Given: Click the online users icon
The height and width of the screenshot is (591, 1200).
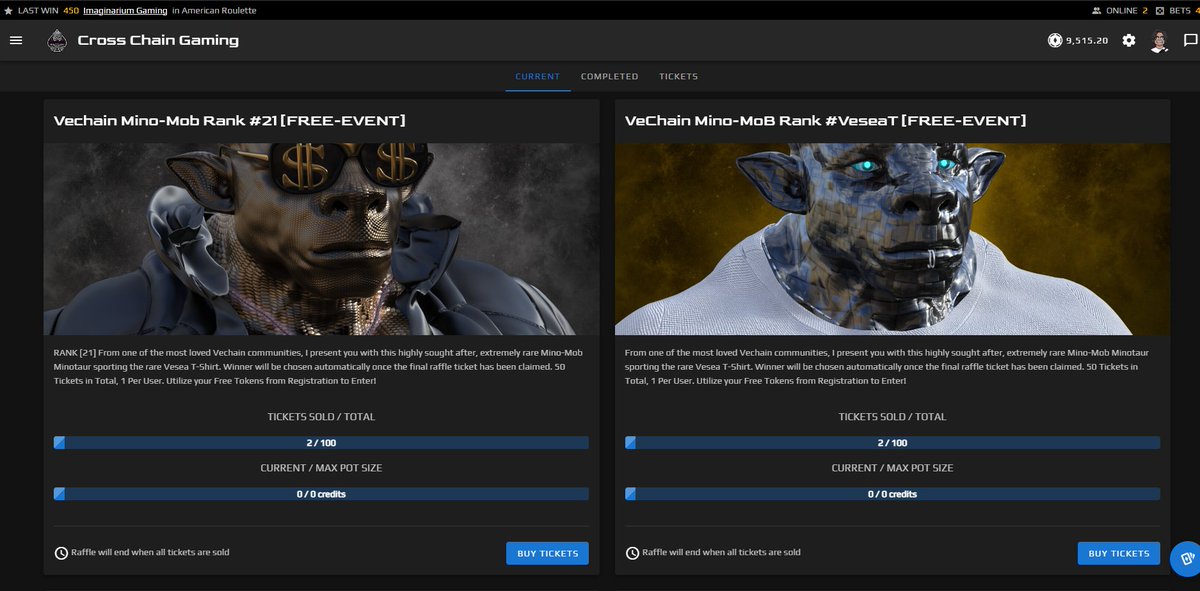Looking at the screenshot, I should [x=1096, y=10].
